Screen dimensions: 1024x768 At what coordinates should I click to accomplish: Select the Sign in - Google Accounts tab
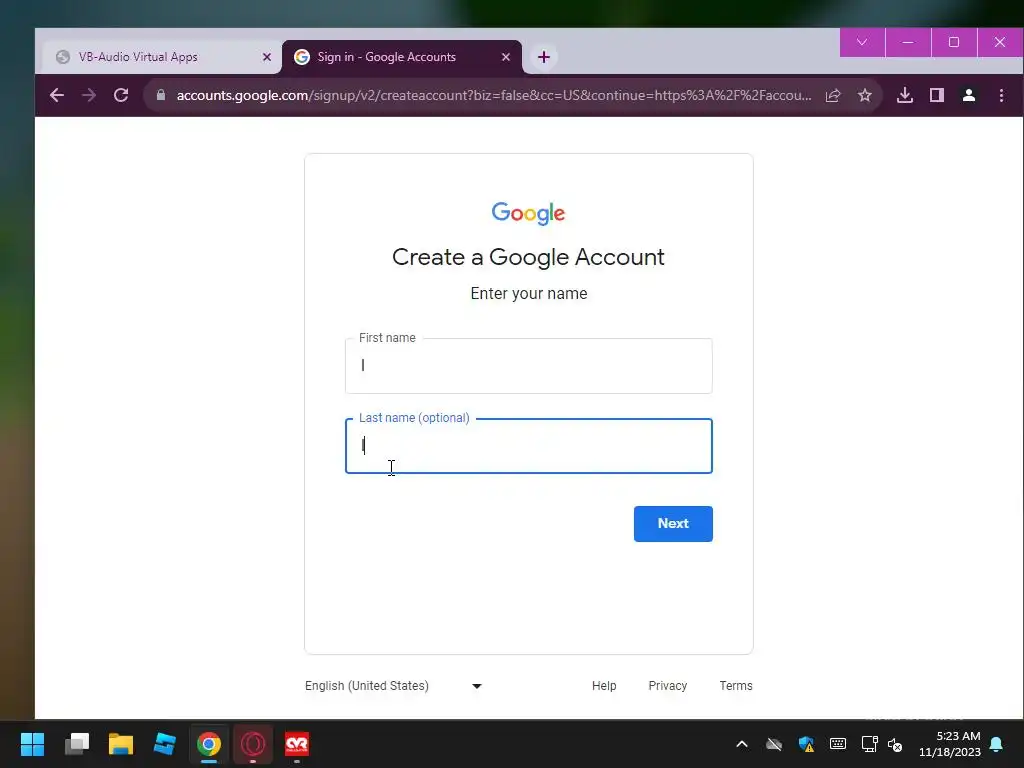tap(402, 57)
